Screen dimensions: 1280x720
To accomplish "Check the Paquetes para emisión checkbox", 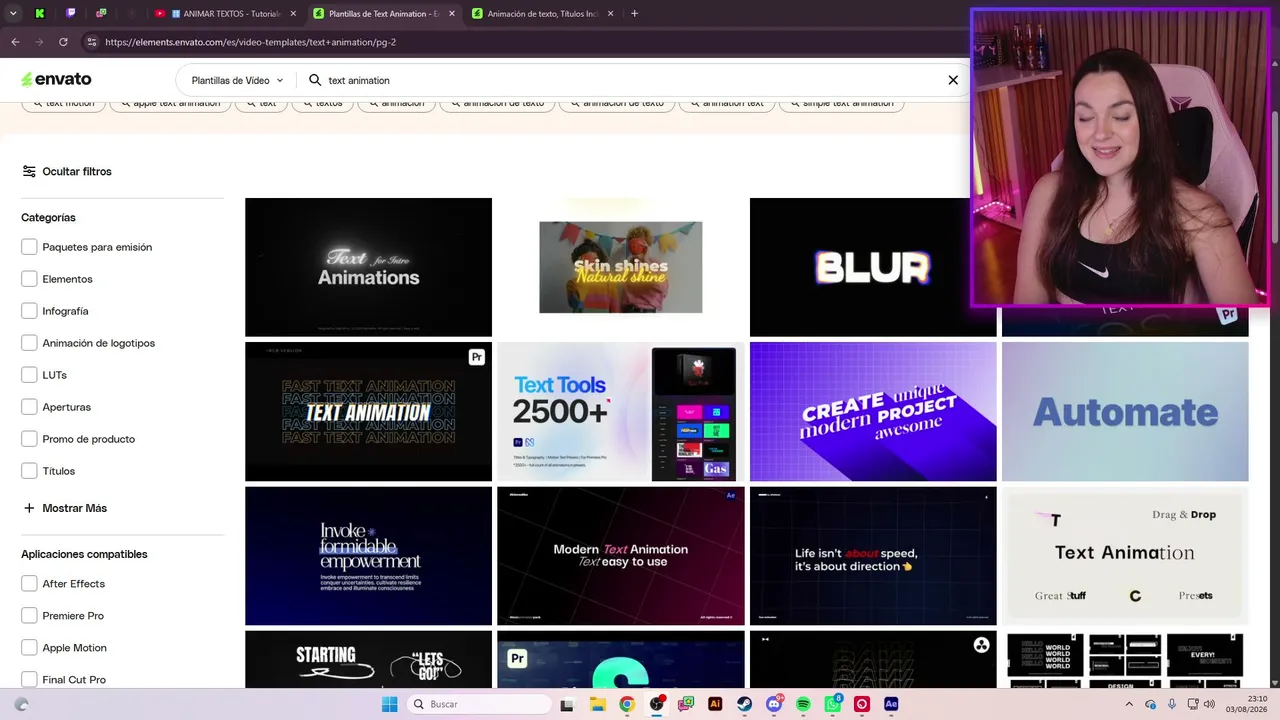I will 29,247.
